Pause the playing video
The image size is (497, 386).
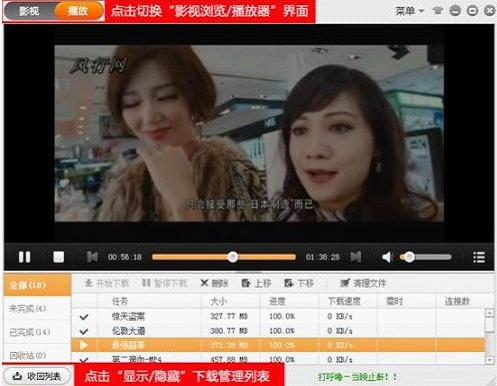24,257
